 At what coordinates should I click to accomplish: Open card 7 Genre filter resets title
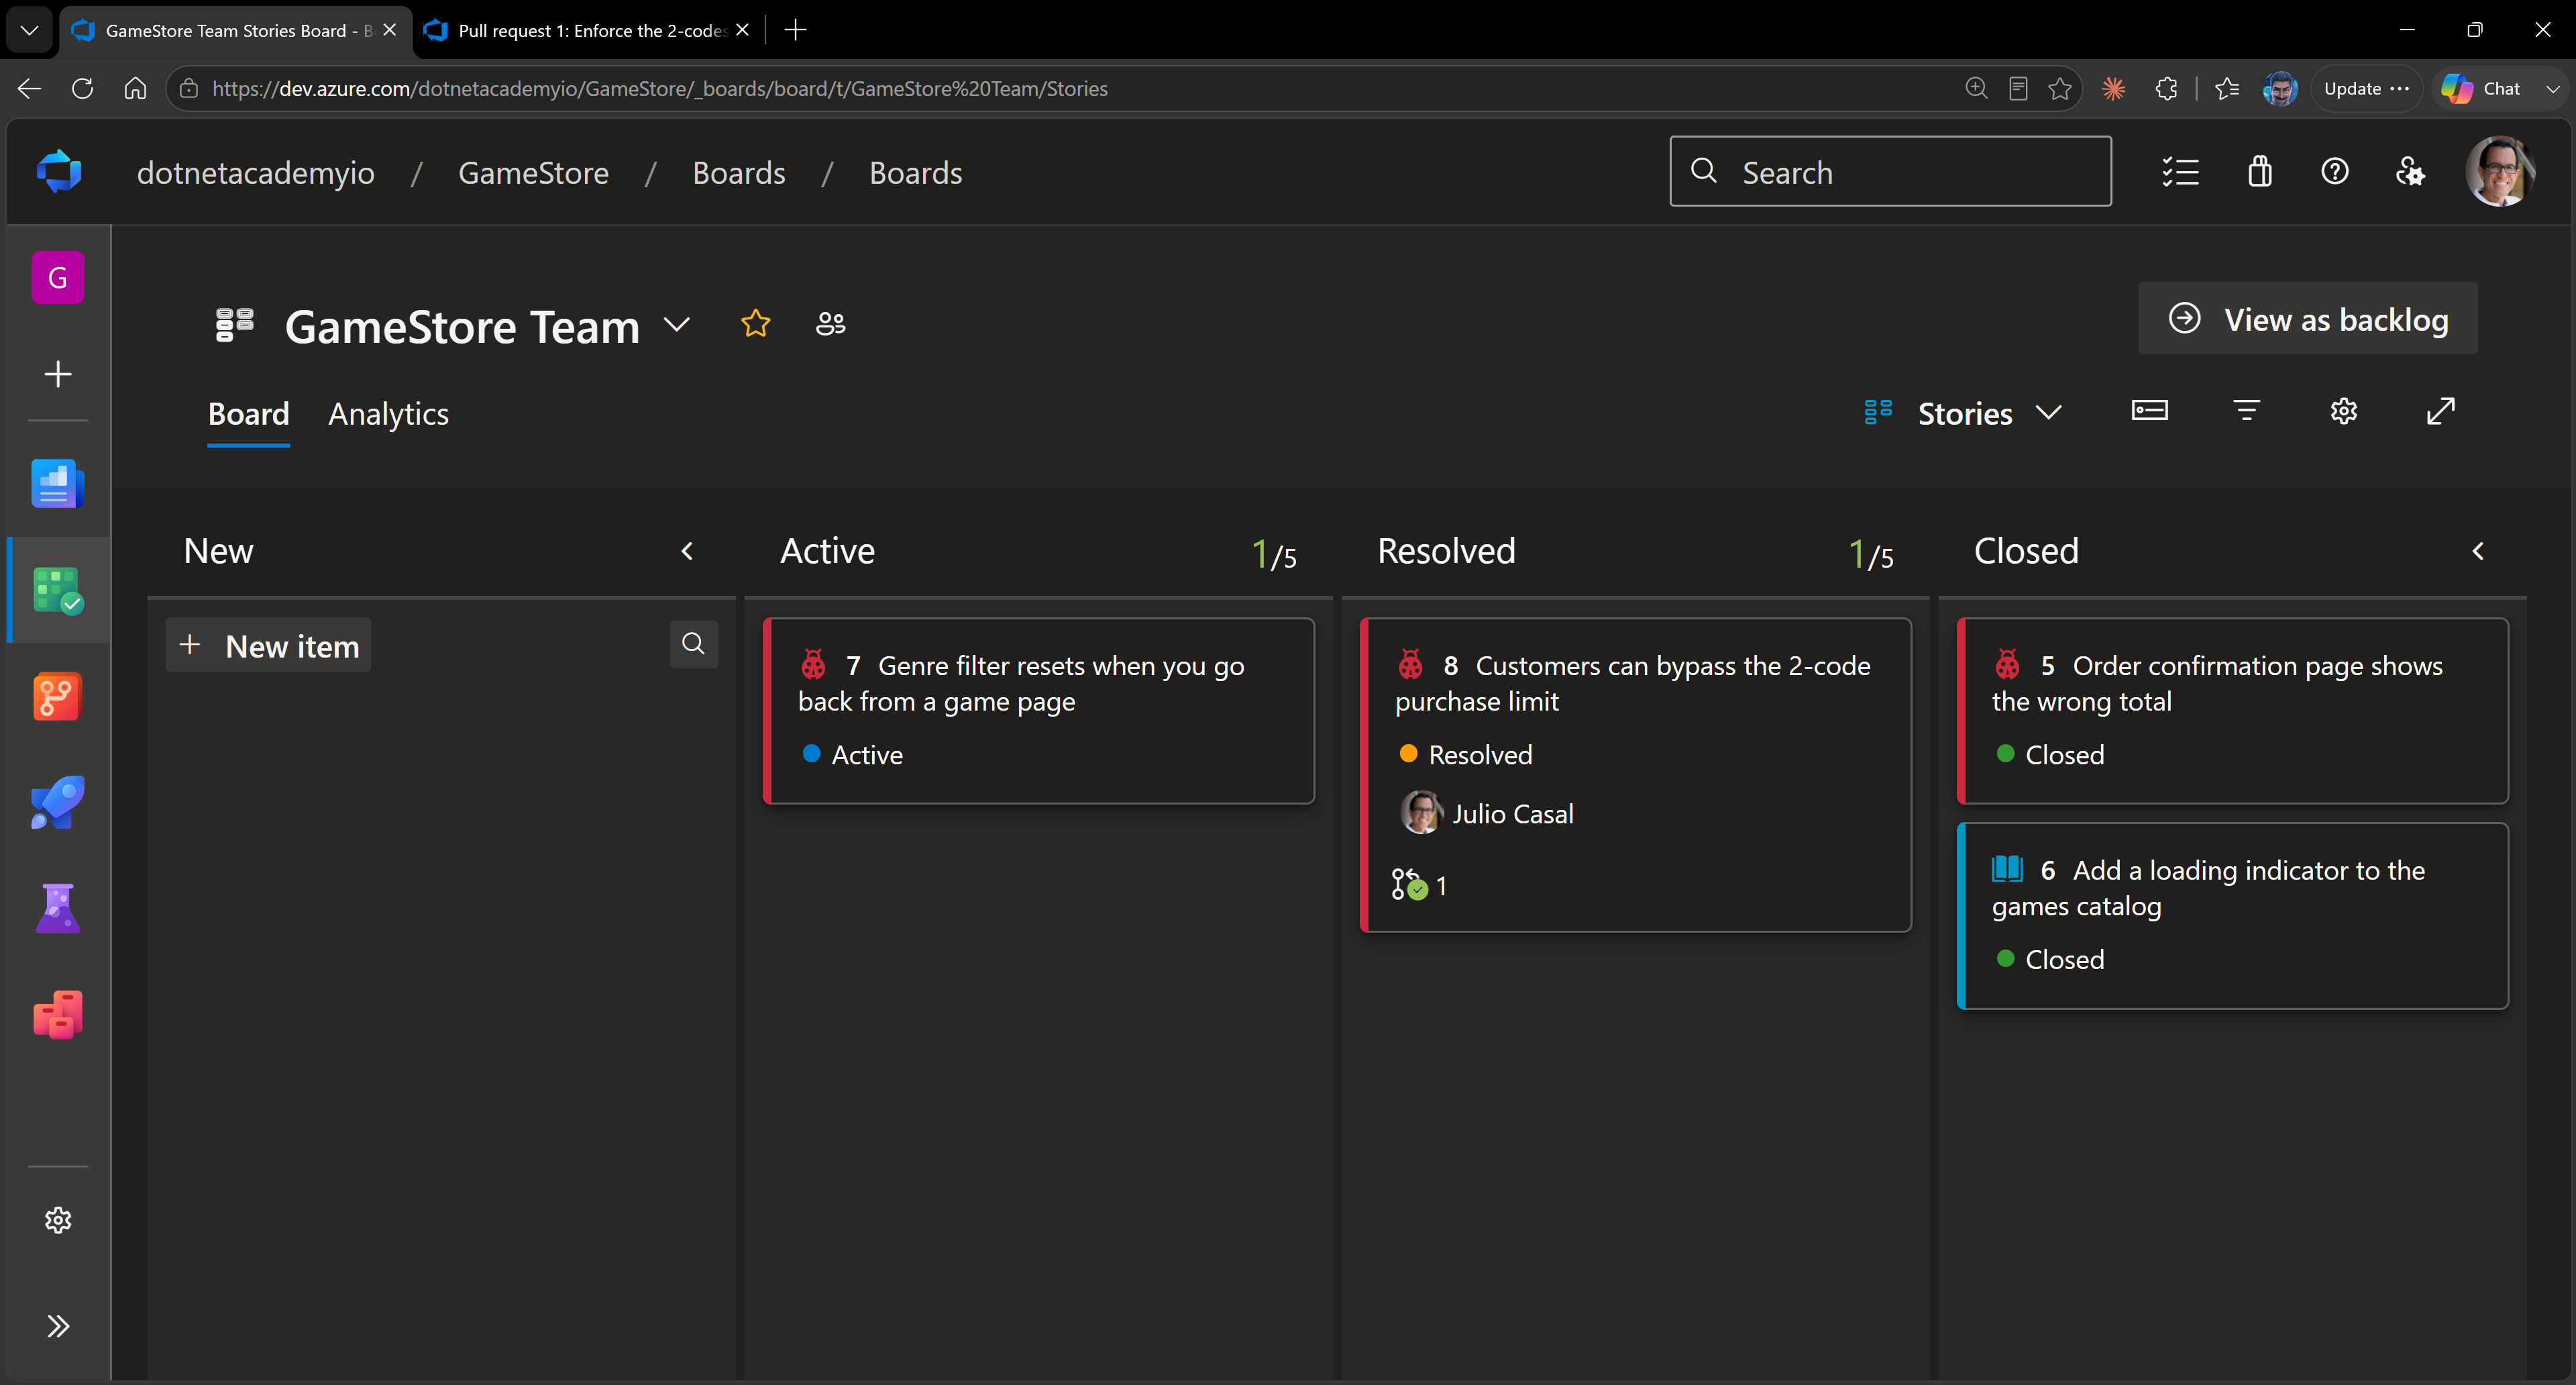[x=1021, y=684]
